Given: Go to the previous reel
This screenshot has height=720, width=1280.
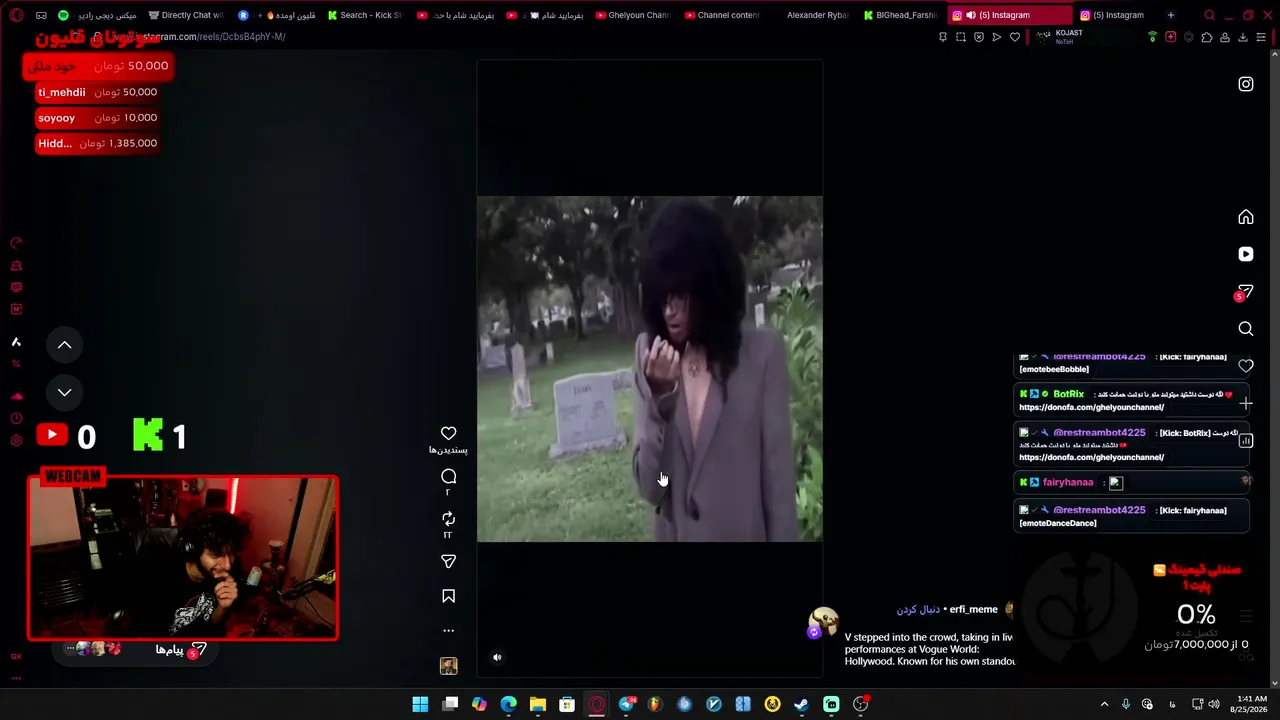Looking at the screenshot, I should click(x=64, y=345).
